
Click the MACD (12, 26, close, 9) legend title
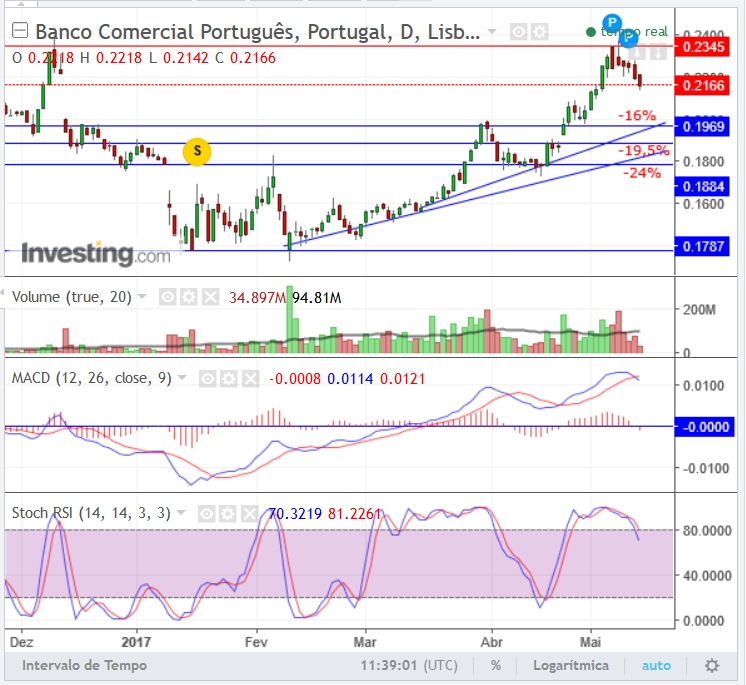coord(91,378)
